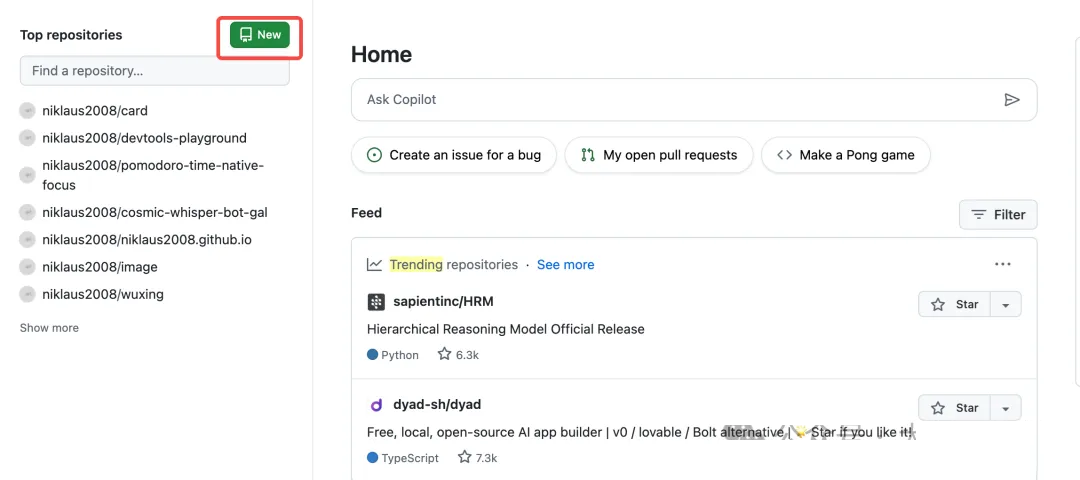Send Copilot message with paper plane icon
This screenshot has width=1080, height=480.
click(x=1011, y=100)
